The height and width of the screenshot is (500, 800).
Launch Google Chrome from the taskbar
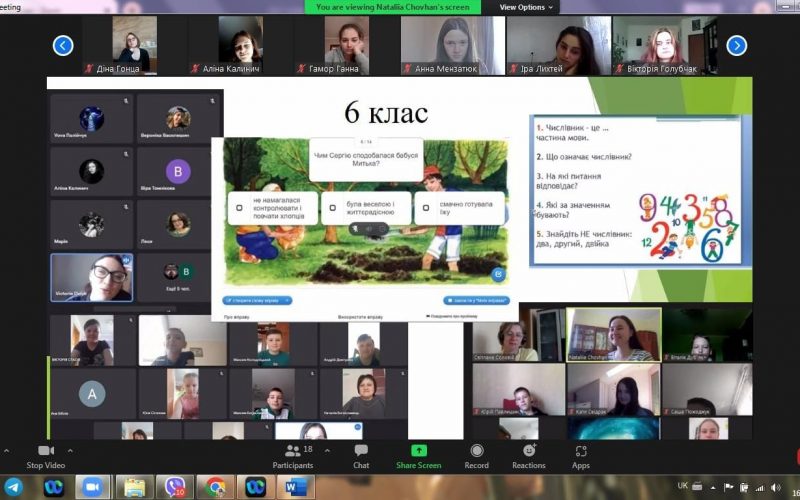(215, 486)
